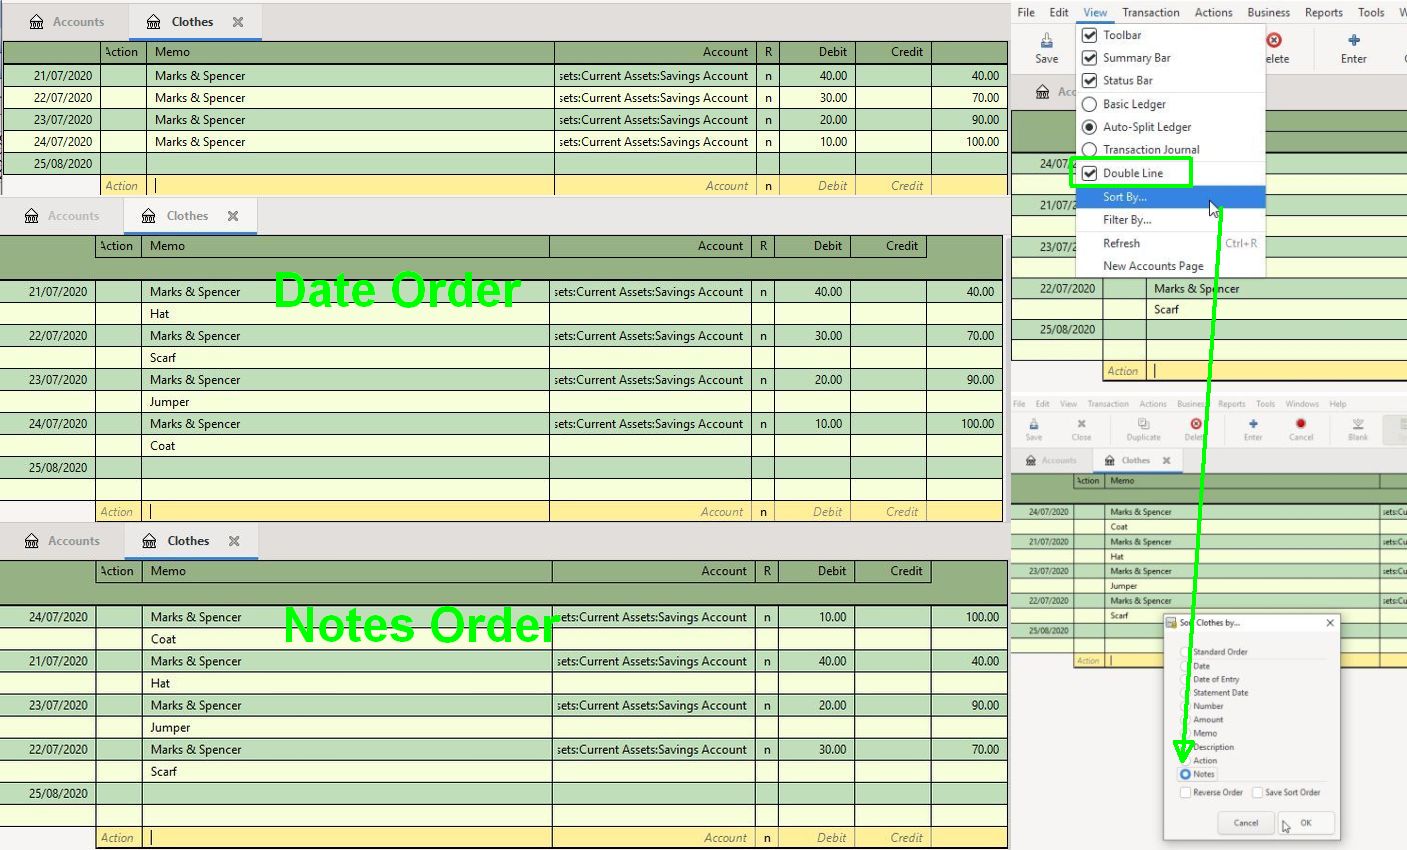This screenshot has width=1407, height=850.
Task: Open Windows menu in window behind Sort dialog
Action: coord(1302,404)
